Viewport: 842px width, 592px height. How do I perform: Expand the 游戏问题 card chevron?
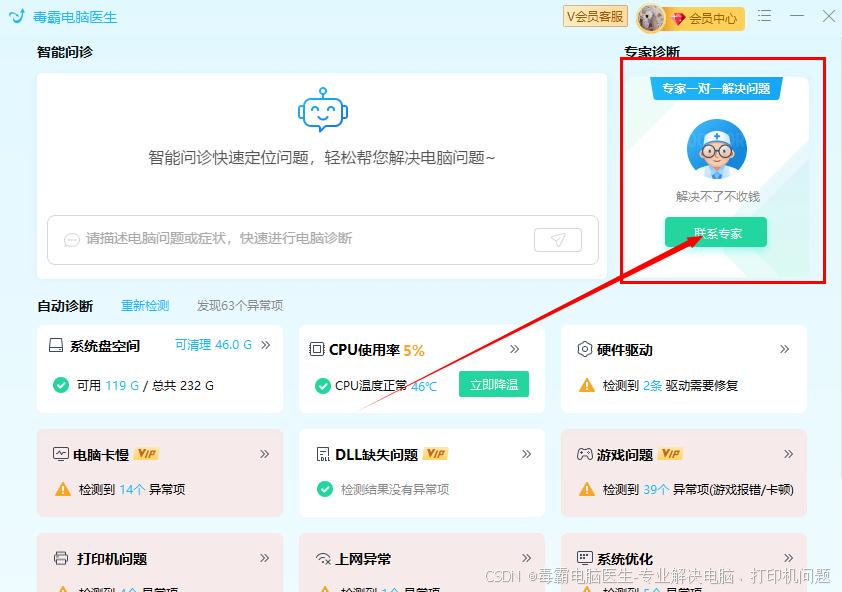(788, 454)
